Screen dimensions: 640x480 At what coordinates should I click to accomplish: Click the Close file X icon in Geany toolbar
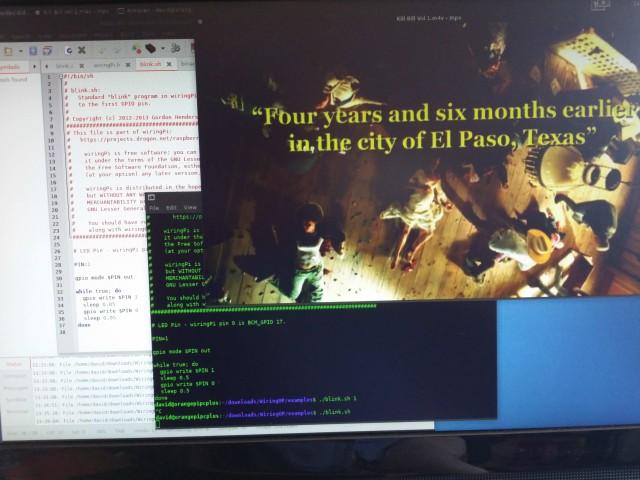(x=82, y=50)
